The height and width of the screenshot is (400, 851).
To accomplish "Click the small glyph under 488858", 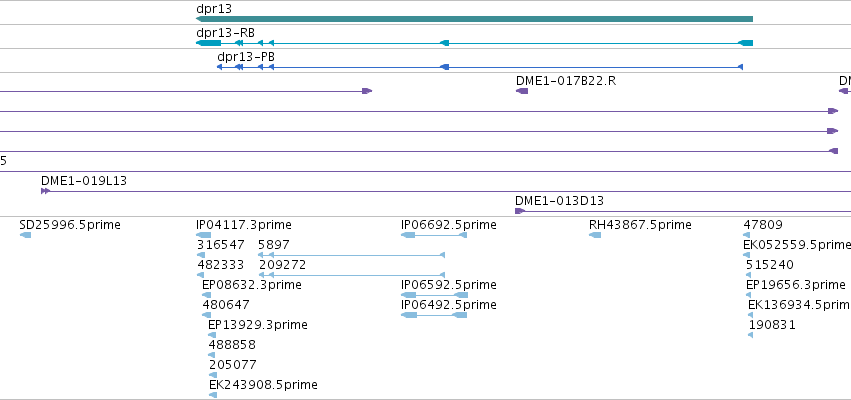I will [x=212, y=355].
